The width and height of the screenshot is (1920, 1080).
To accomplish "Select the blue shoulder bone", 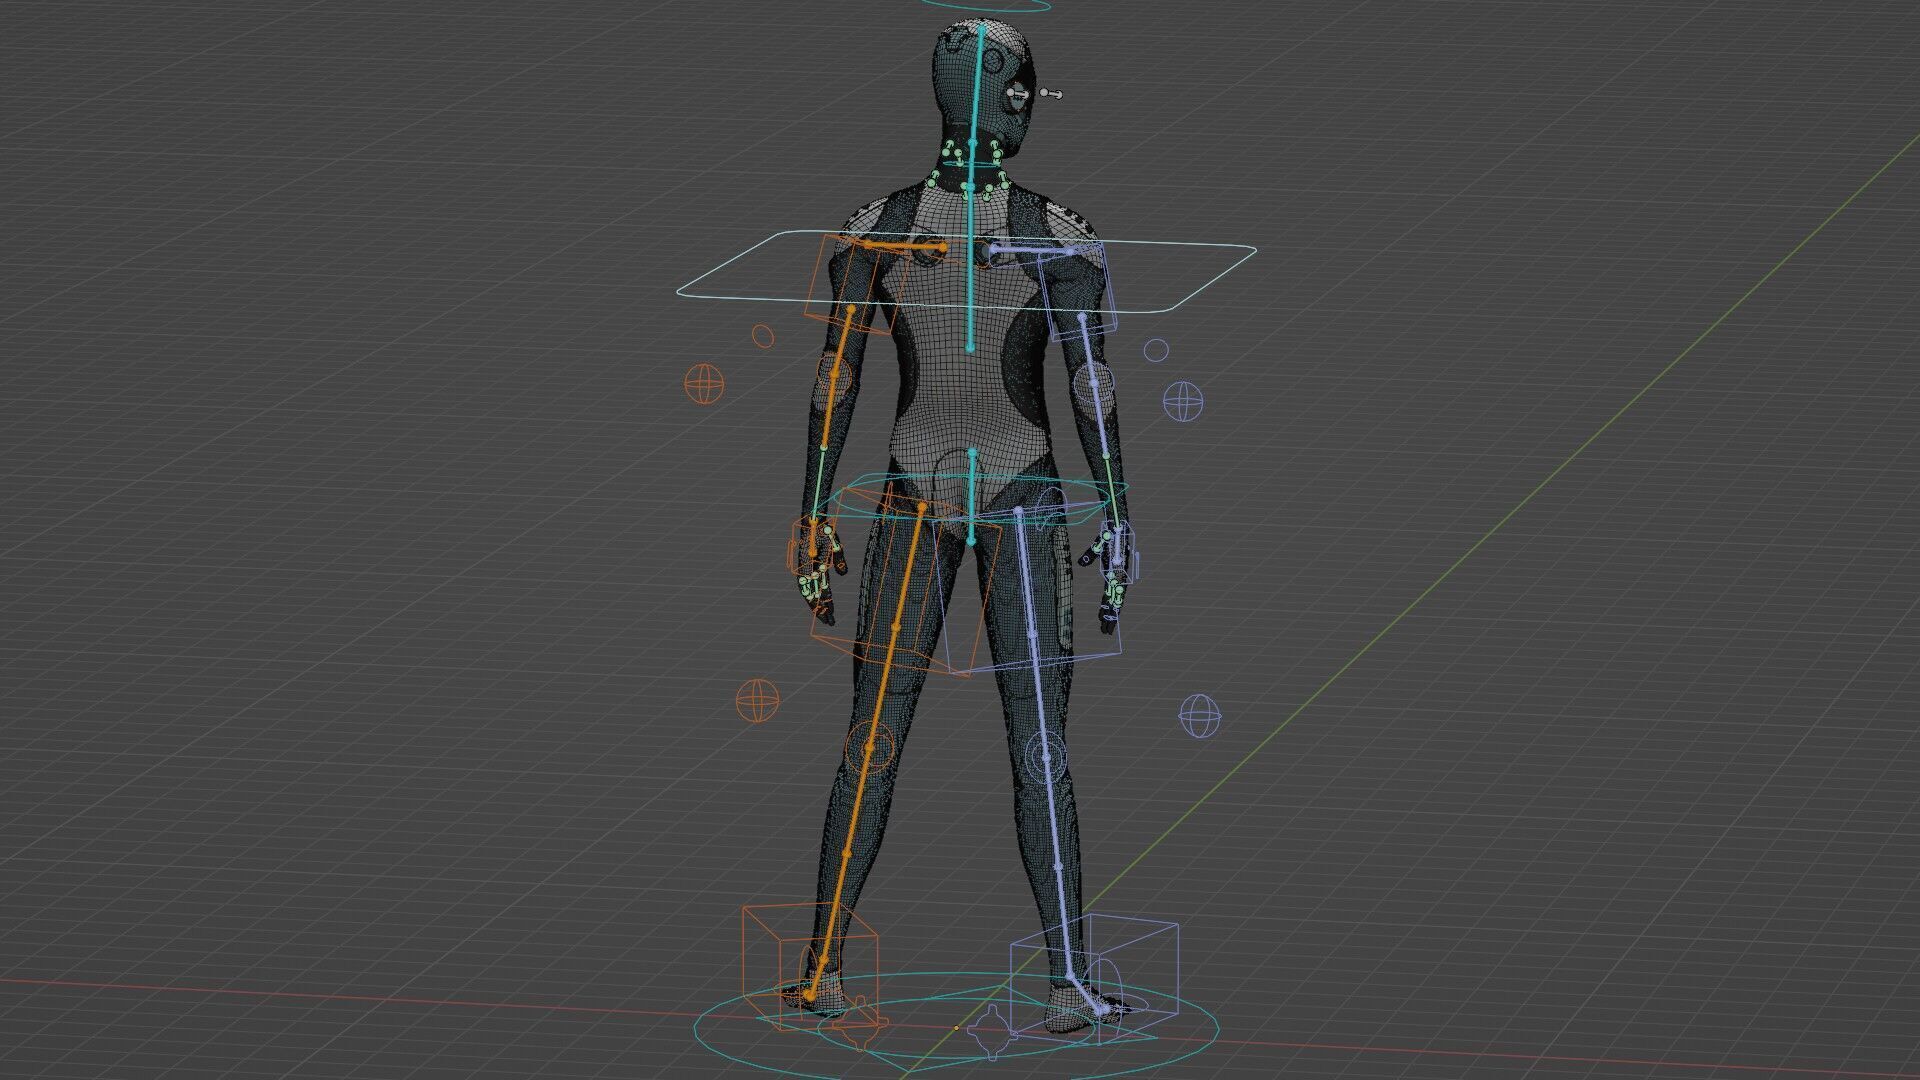I will 1032,248.
